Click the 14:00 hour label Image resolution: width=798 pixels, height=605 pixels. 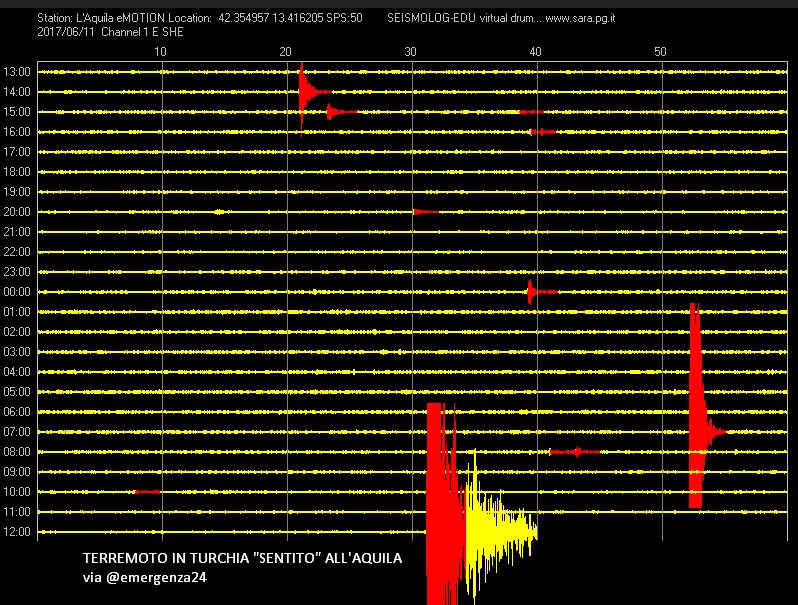pos(17,92)
